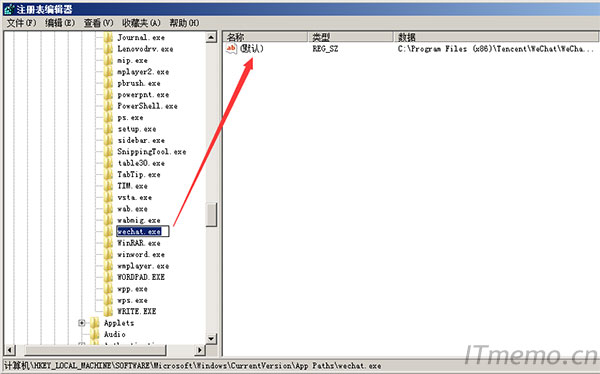This screenshot has width=600, height=374.
Task: Click the folder icon beside SnippingTool.exe
Action: pyautogui.click(x=108, y=152)
